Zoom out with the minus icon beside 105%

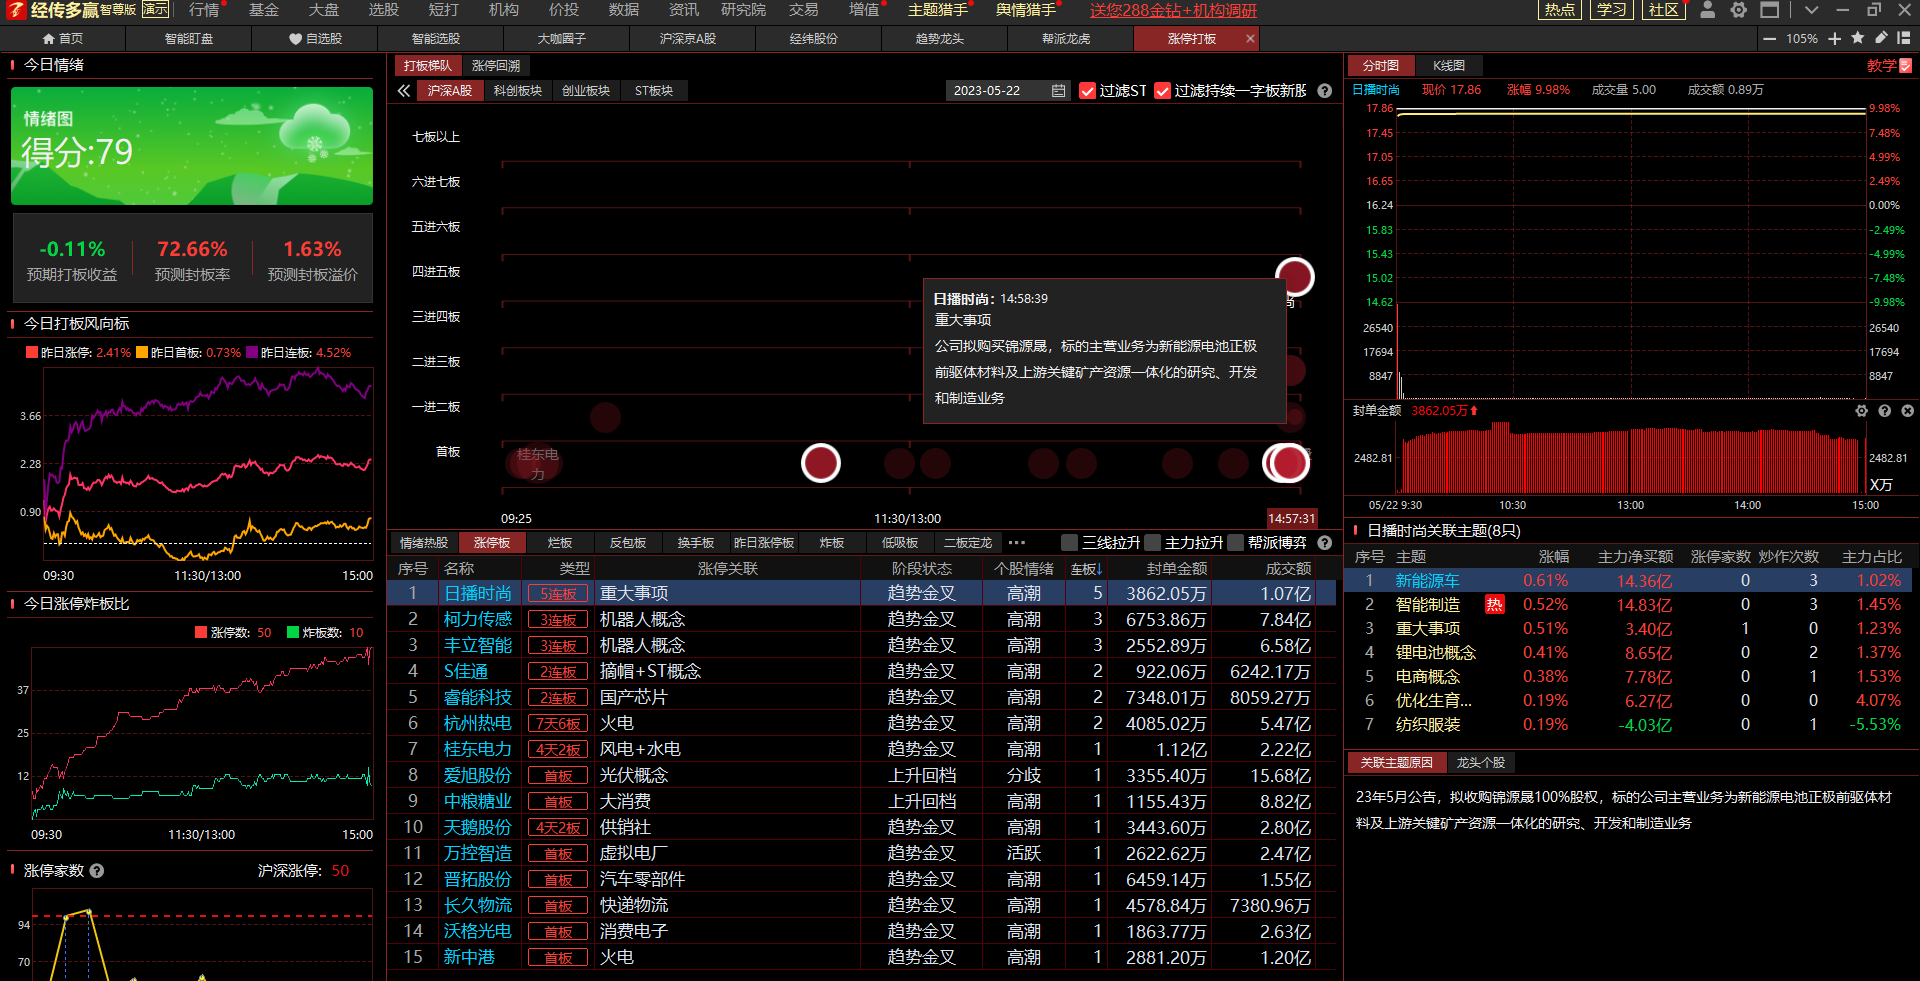point(1770,39)
